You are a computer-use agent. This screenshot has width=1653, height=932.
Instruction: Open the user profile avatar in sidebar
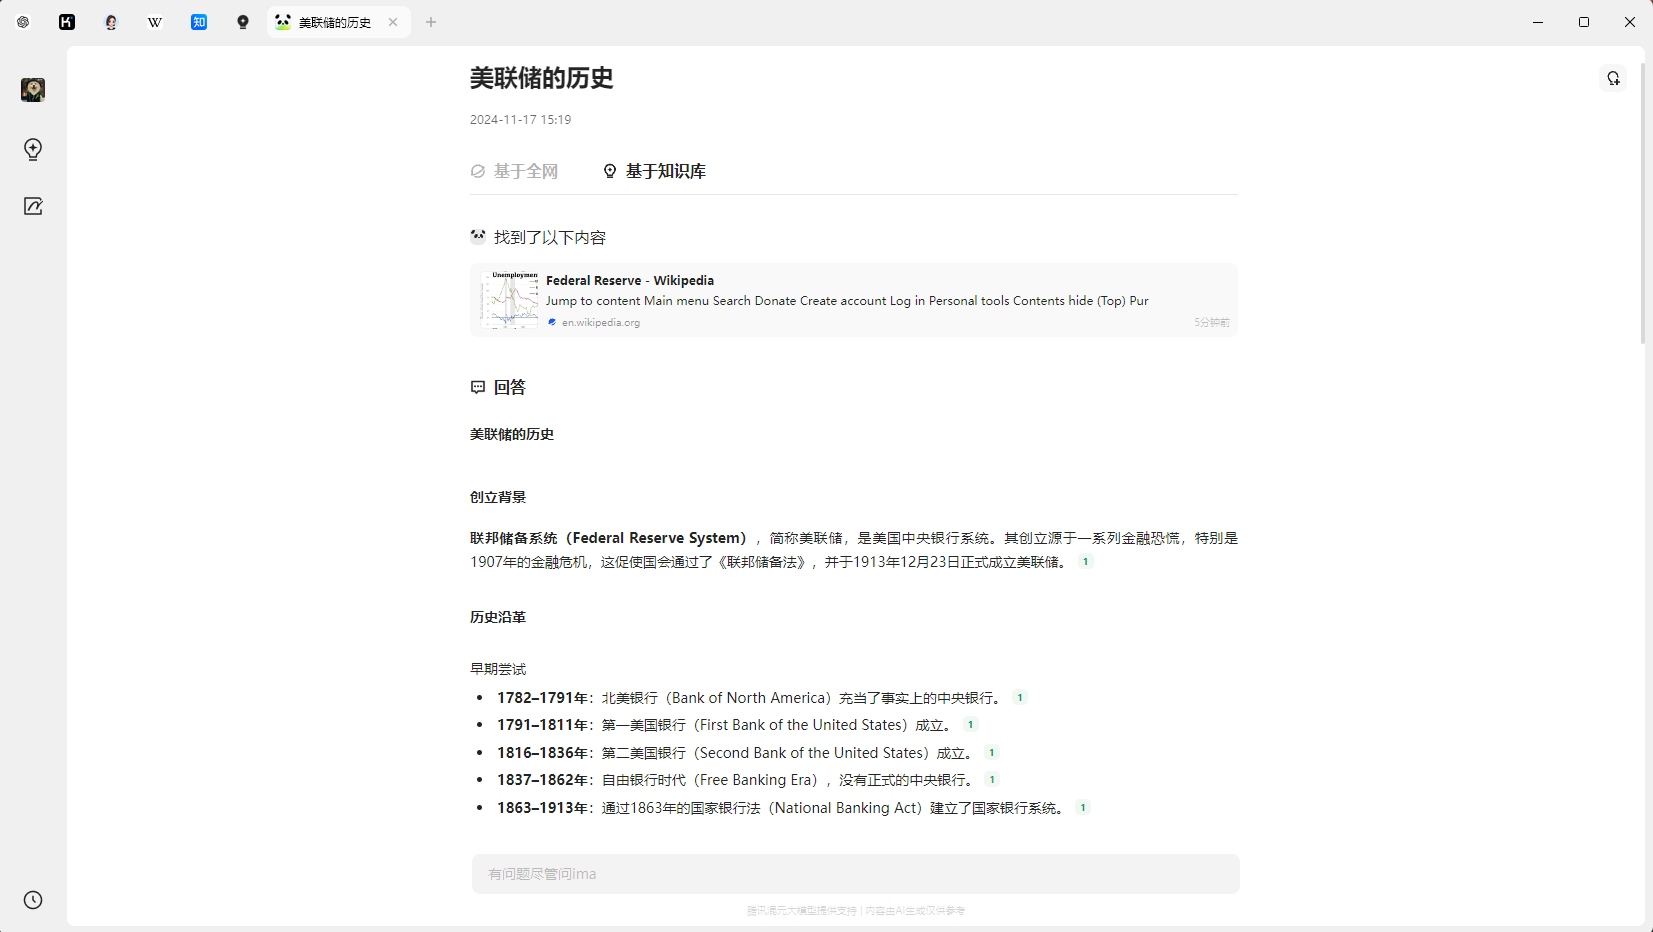click(x=33, y=90)
